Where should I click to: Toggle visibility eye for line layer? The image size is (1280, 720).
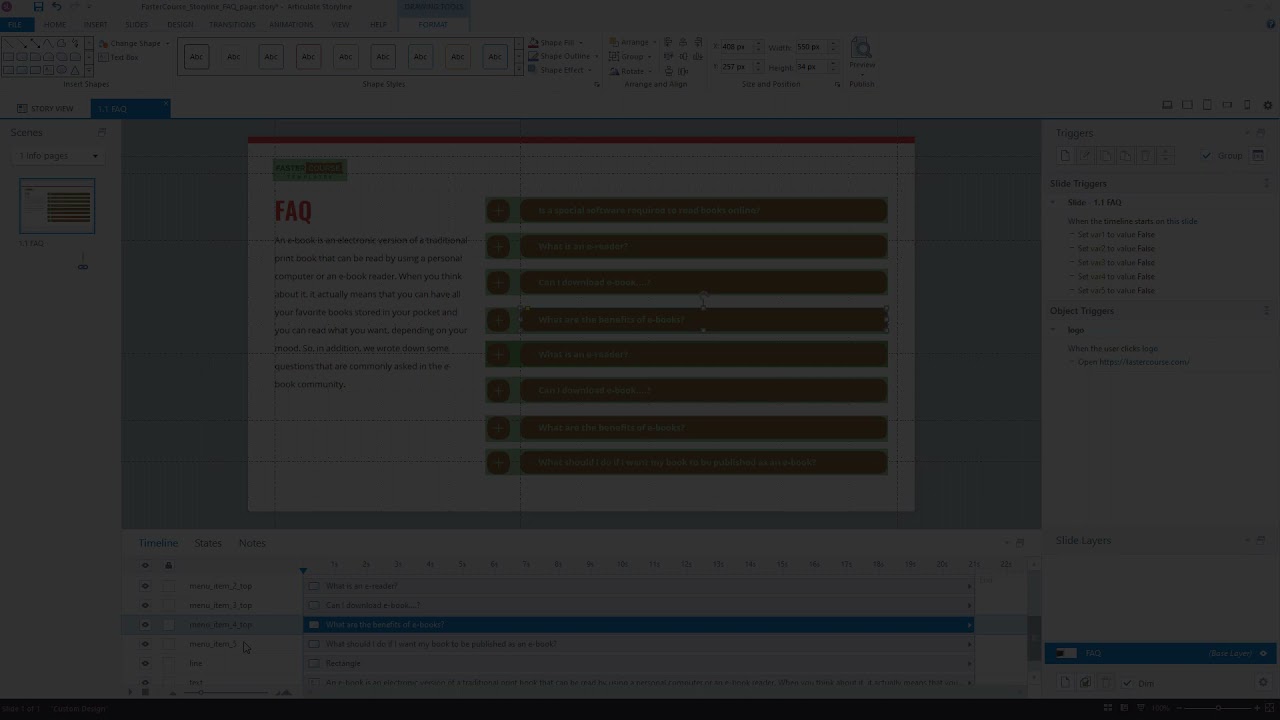pos(145,663)
